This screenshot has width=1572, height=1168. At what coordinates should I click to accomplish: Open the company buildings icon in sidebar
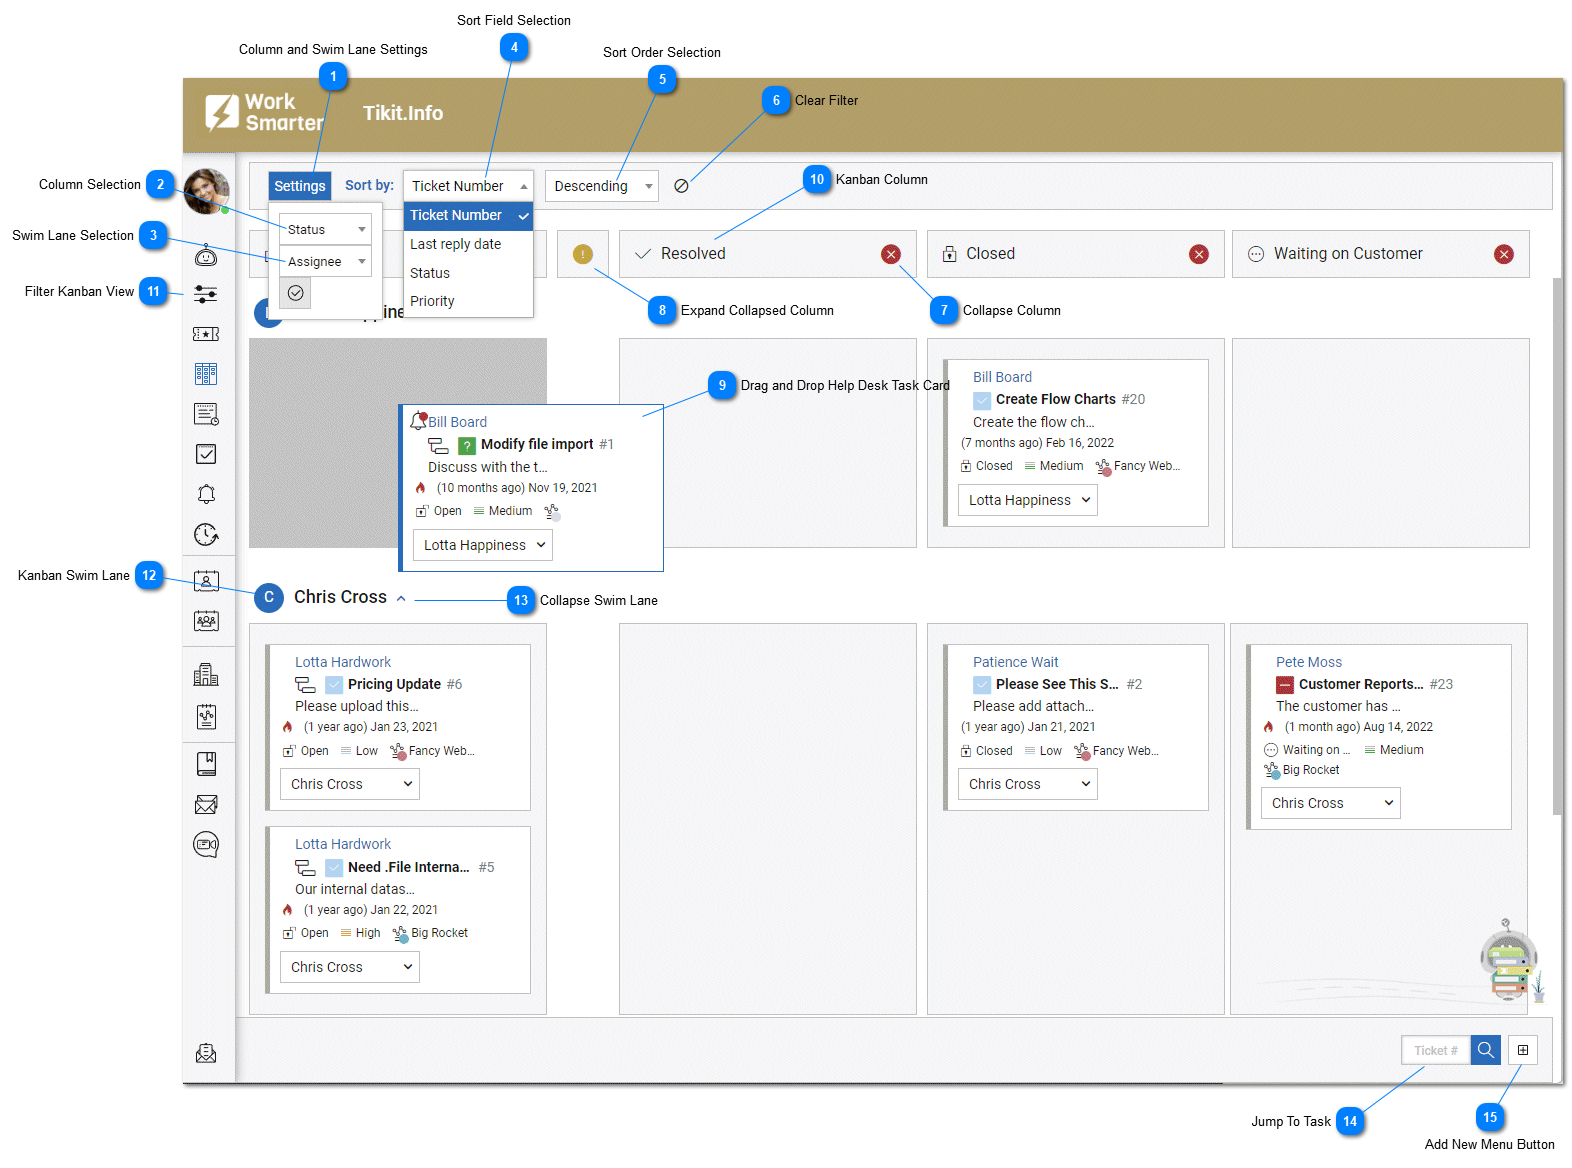[x=206, y=675]
